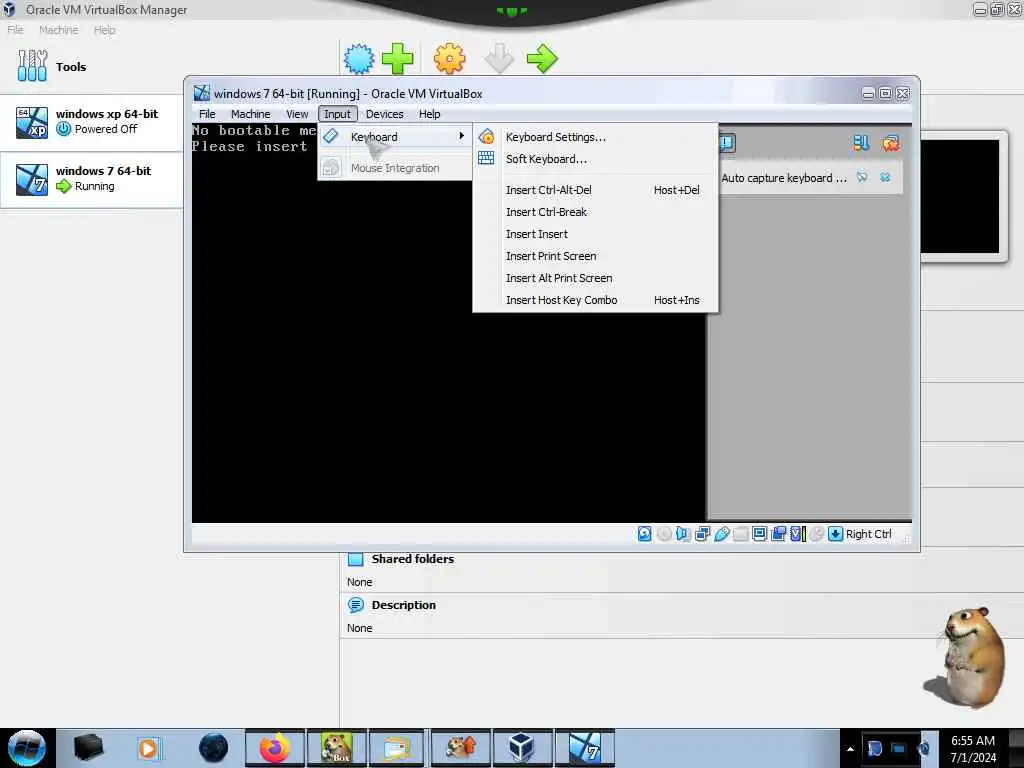This screenshot has height=768, width=1024.
Task: Click the Input menu in VM window
Action: [337, 114]
